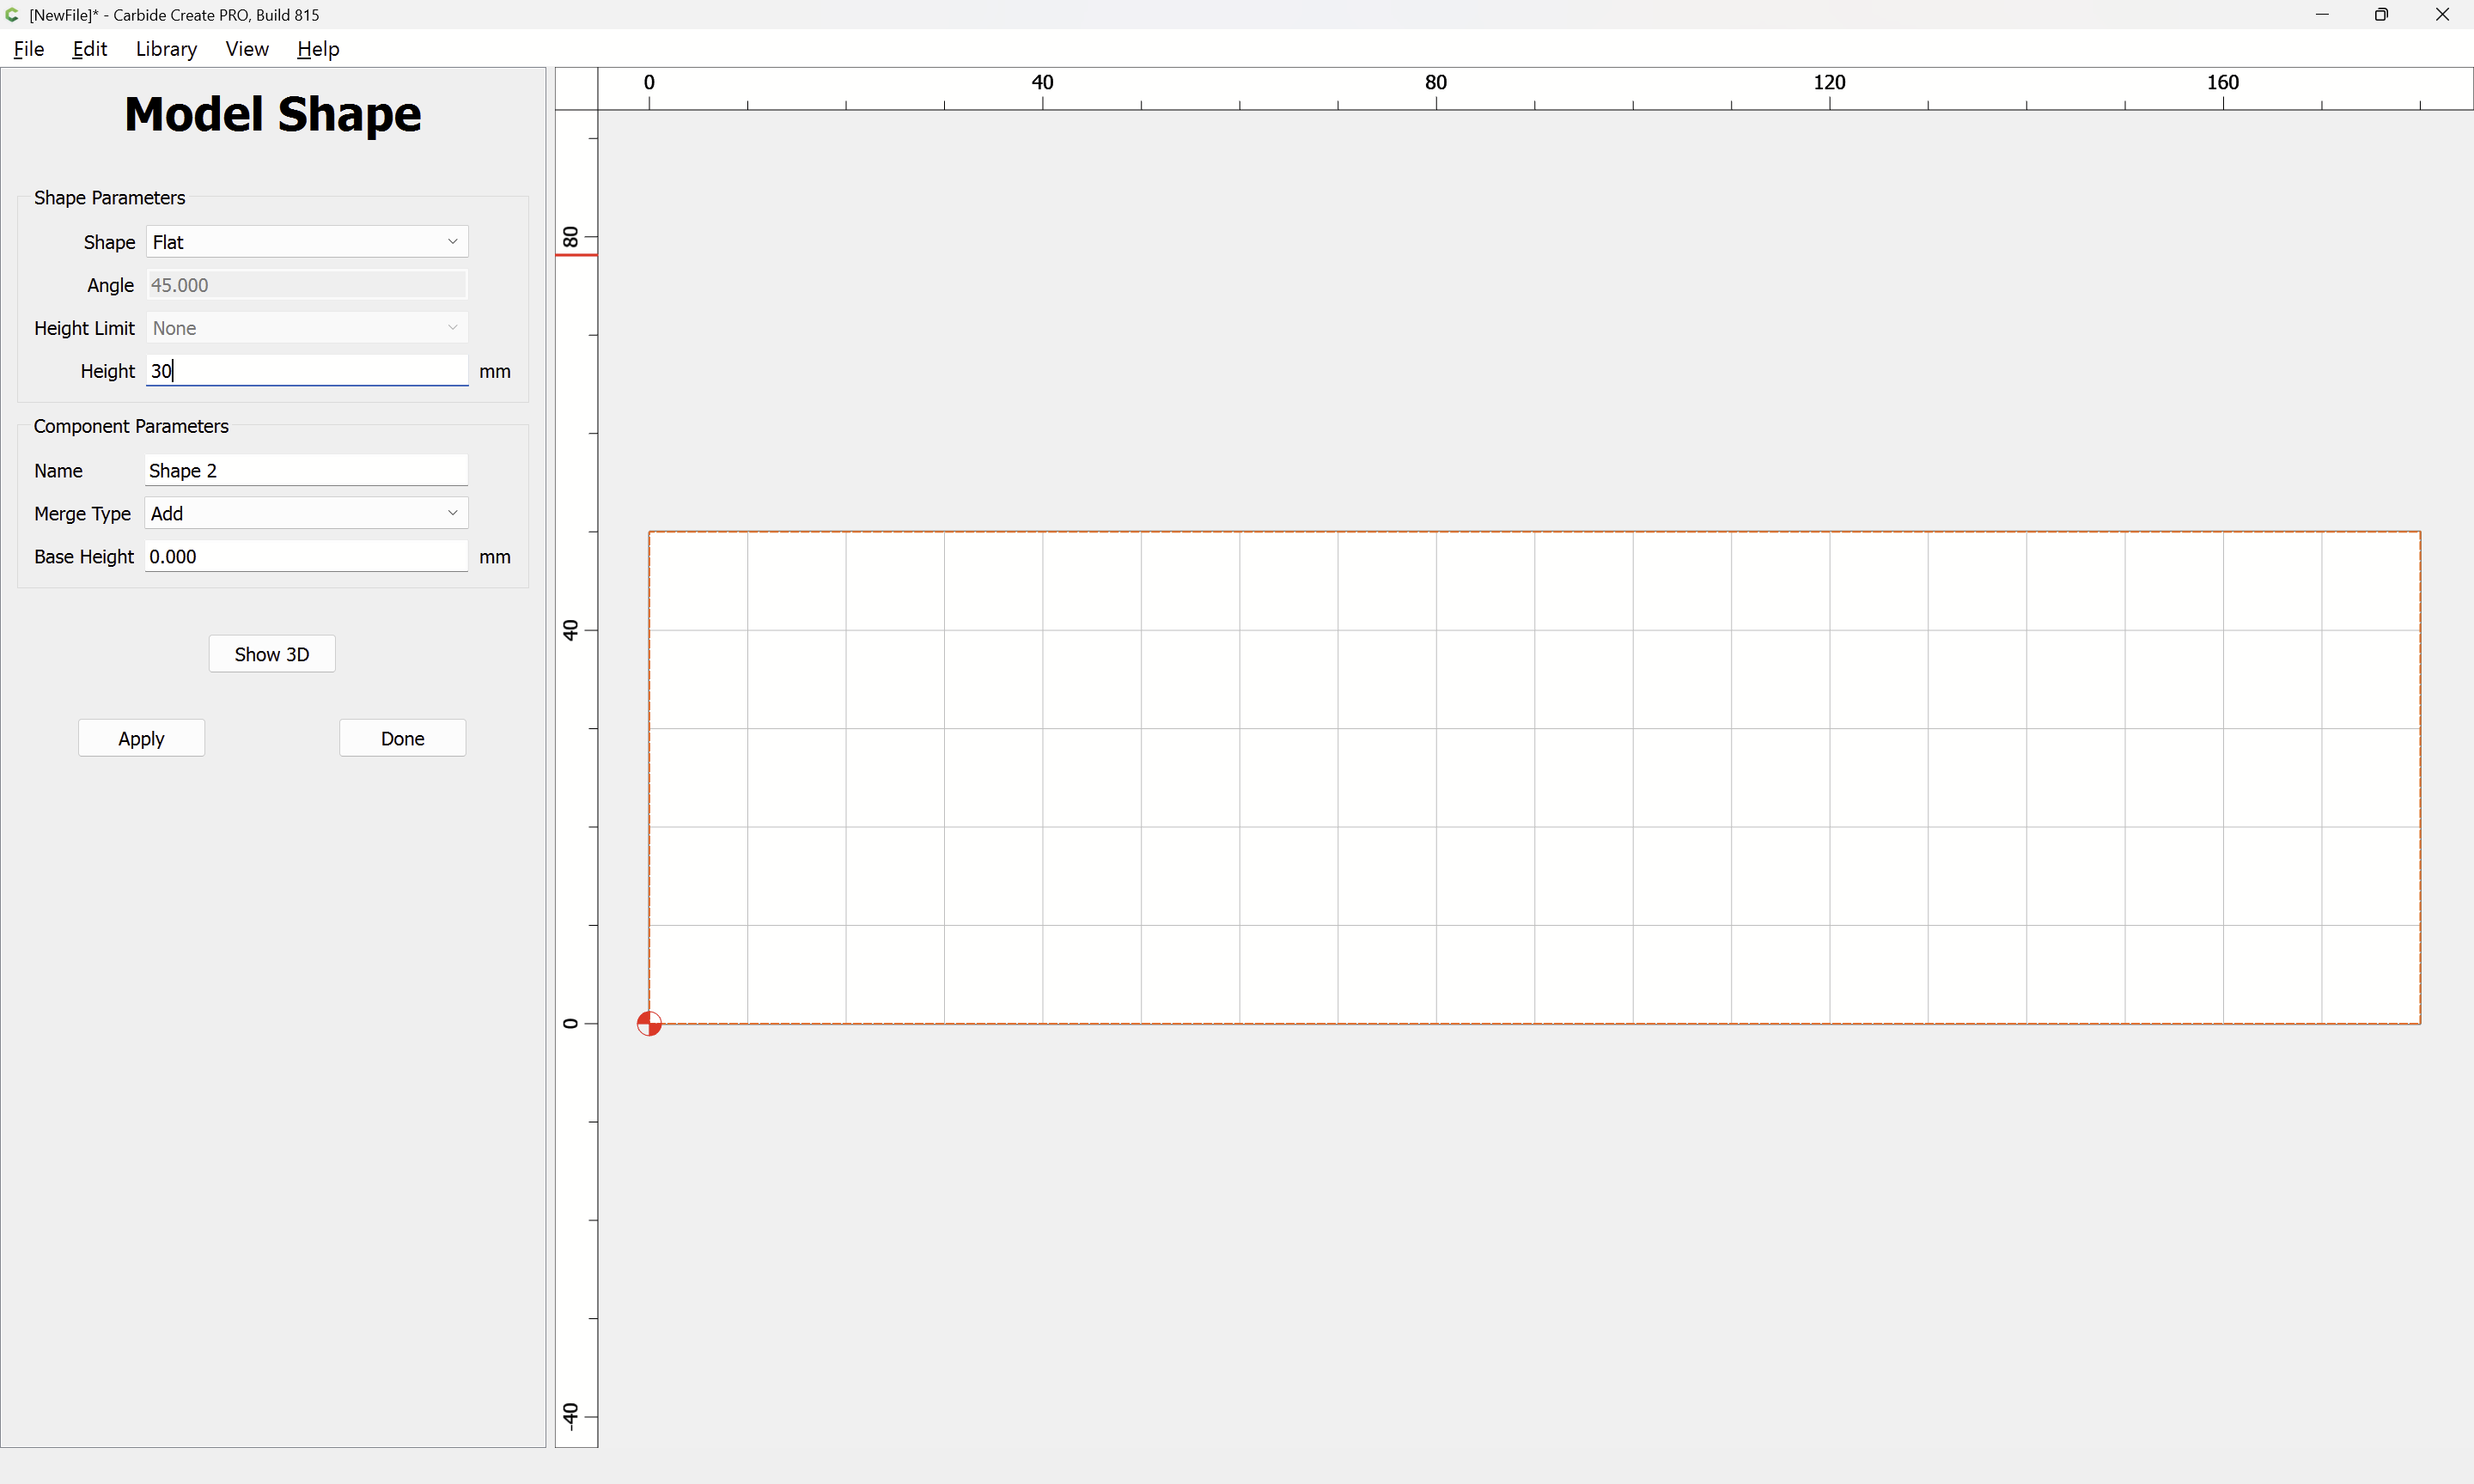Expand the Shape dropdown showing Flat

(x=307, y=242)
